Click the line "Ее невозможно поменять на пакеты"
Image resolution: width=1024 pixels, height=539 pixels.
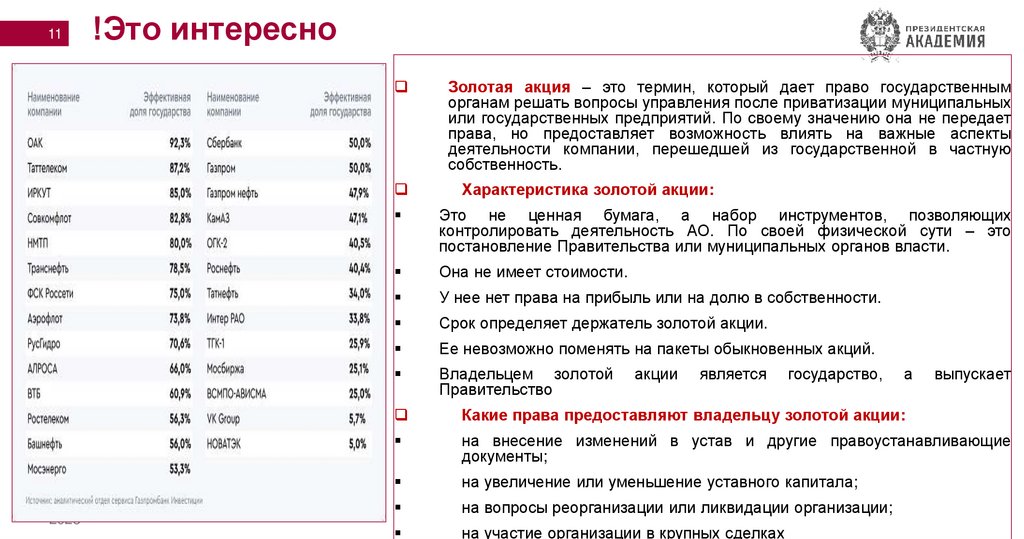coord(656,349)
